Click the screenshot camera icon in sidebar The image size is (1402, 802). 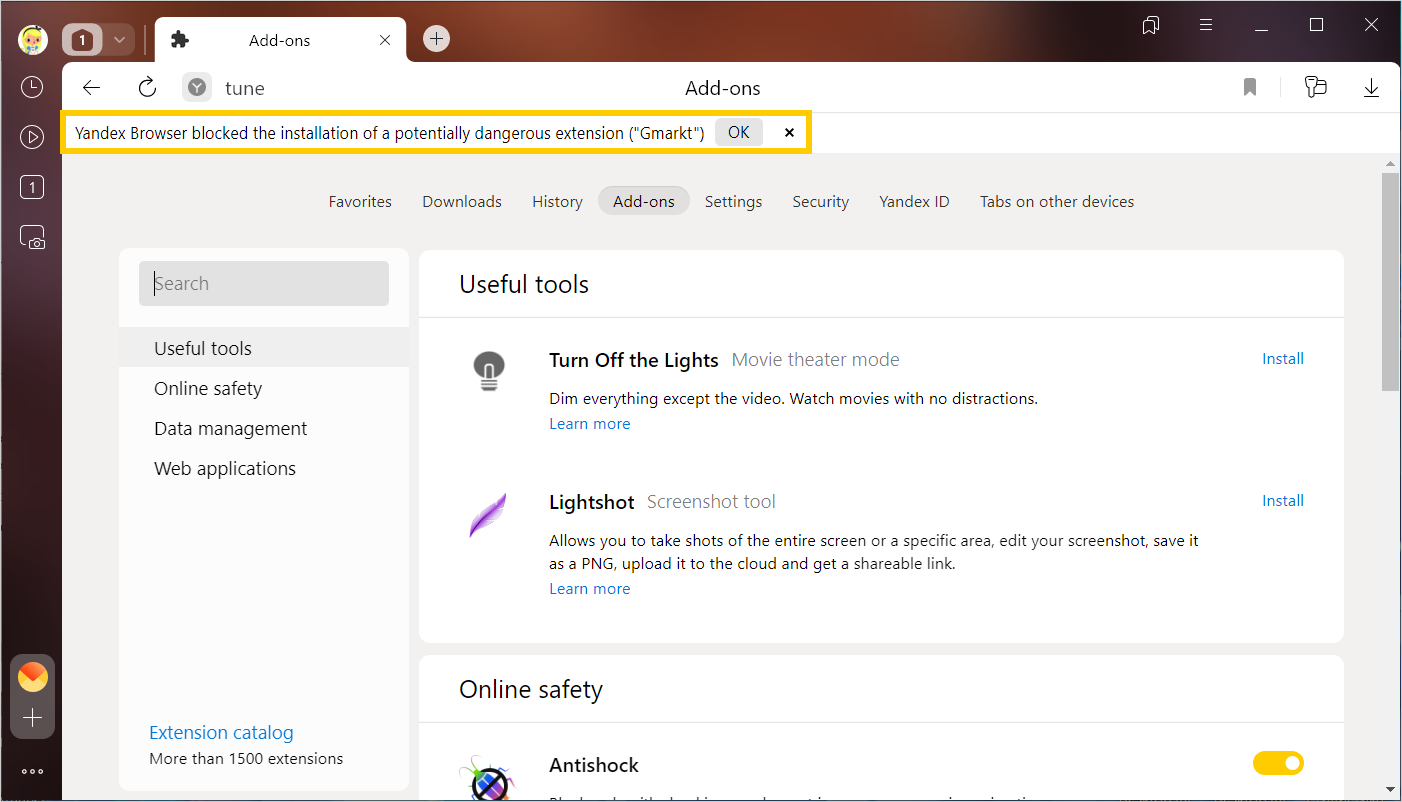(x=32, y=237)
